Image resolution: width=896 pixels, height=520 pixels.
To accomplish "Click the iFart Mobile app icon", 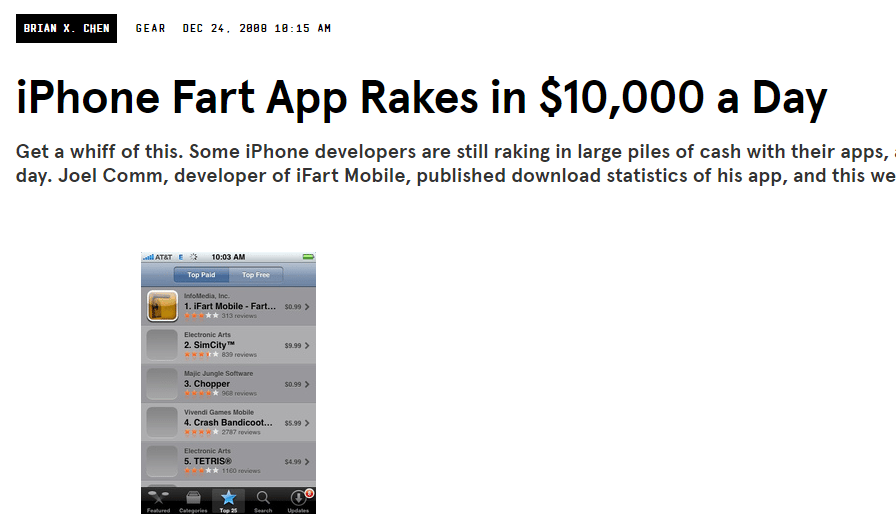I will (162, 306).
